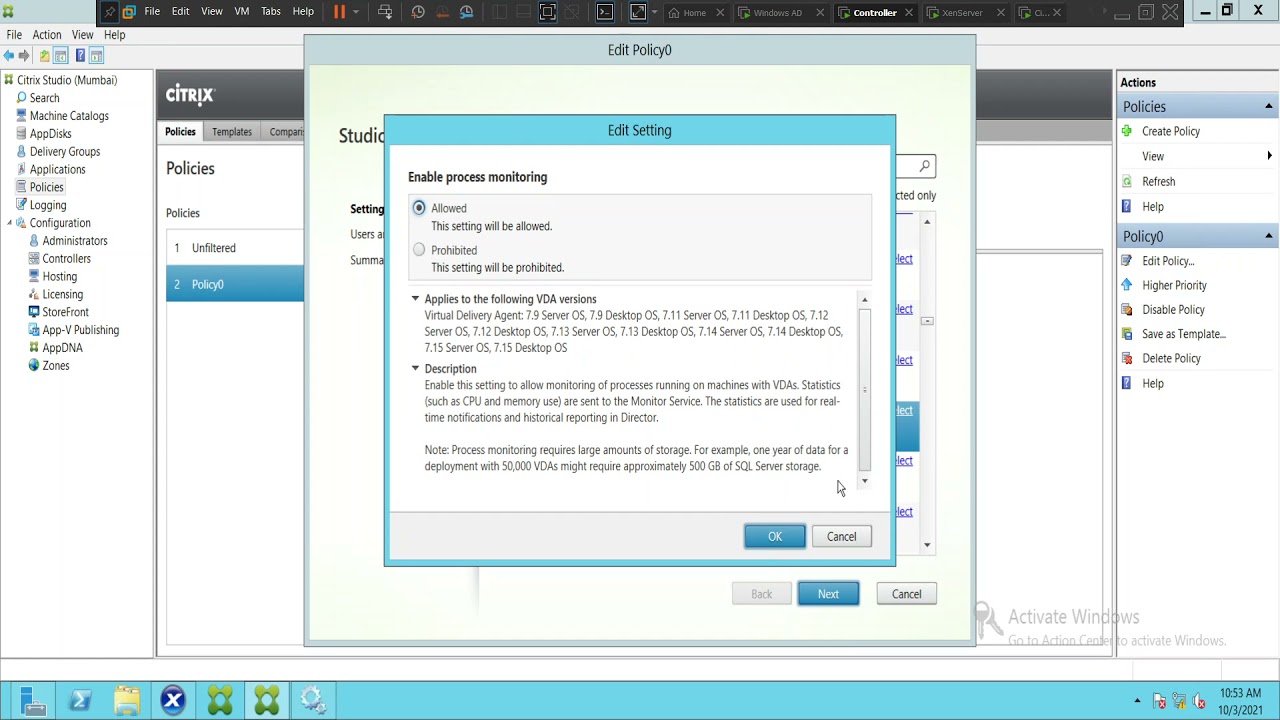
Task: Click the Higher Priority up-arrow icon
Action: (x=1127, y=285)
